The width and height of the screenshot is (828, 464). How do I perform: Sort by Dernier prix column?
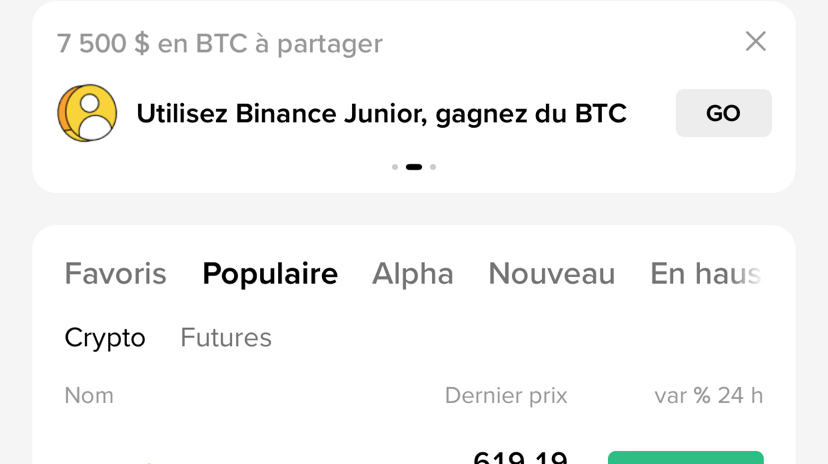(x=506, y=396)
